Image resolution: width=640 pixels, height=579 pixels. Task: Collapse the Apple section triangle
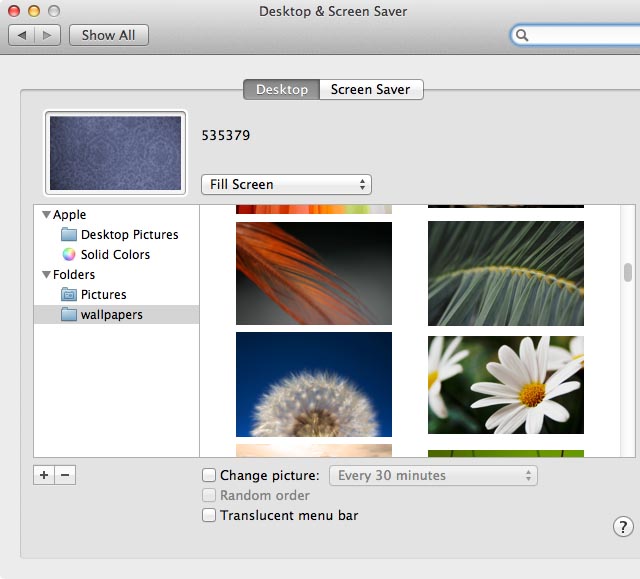coord(46,215)
